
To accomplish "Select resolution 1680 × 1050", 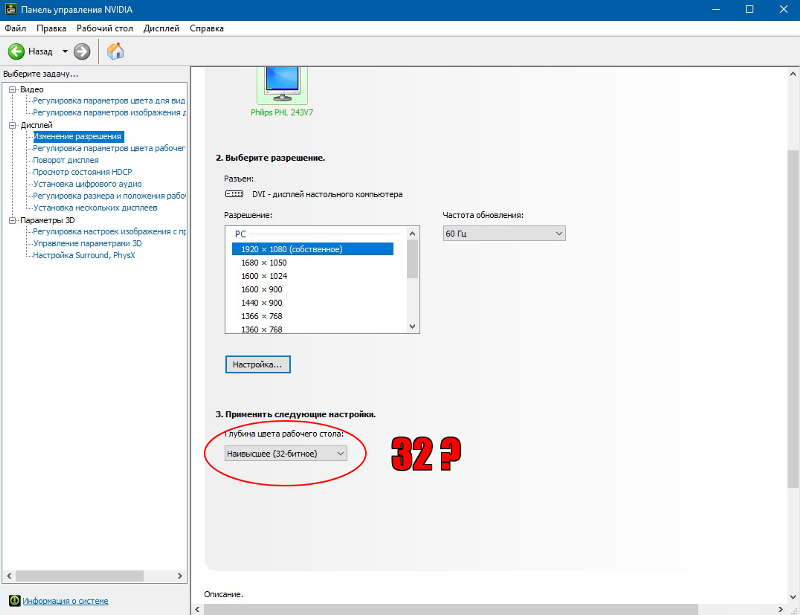I will [x=264, y=262].
